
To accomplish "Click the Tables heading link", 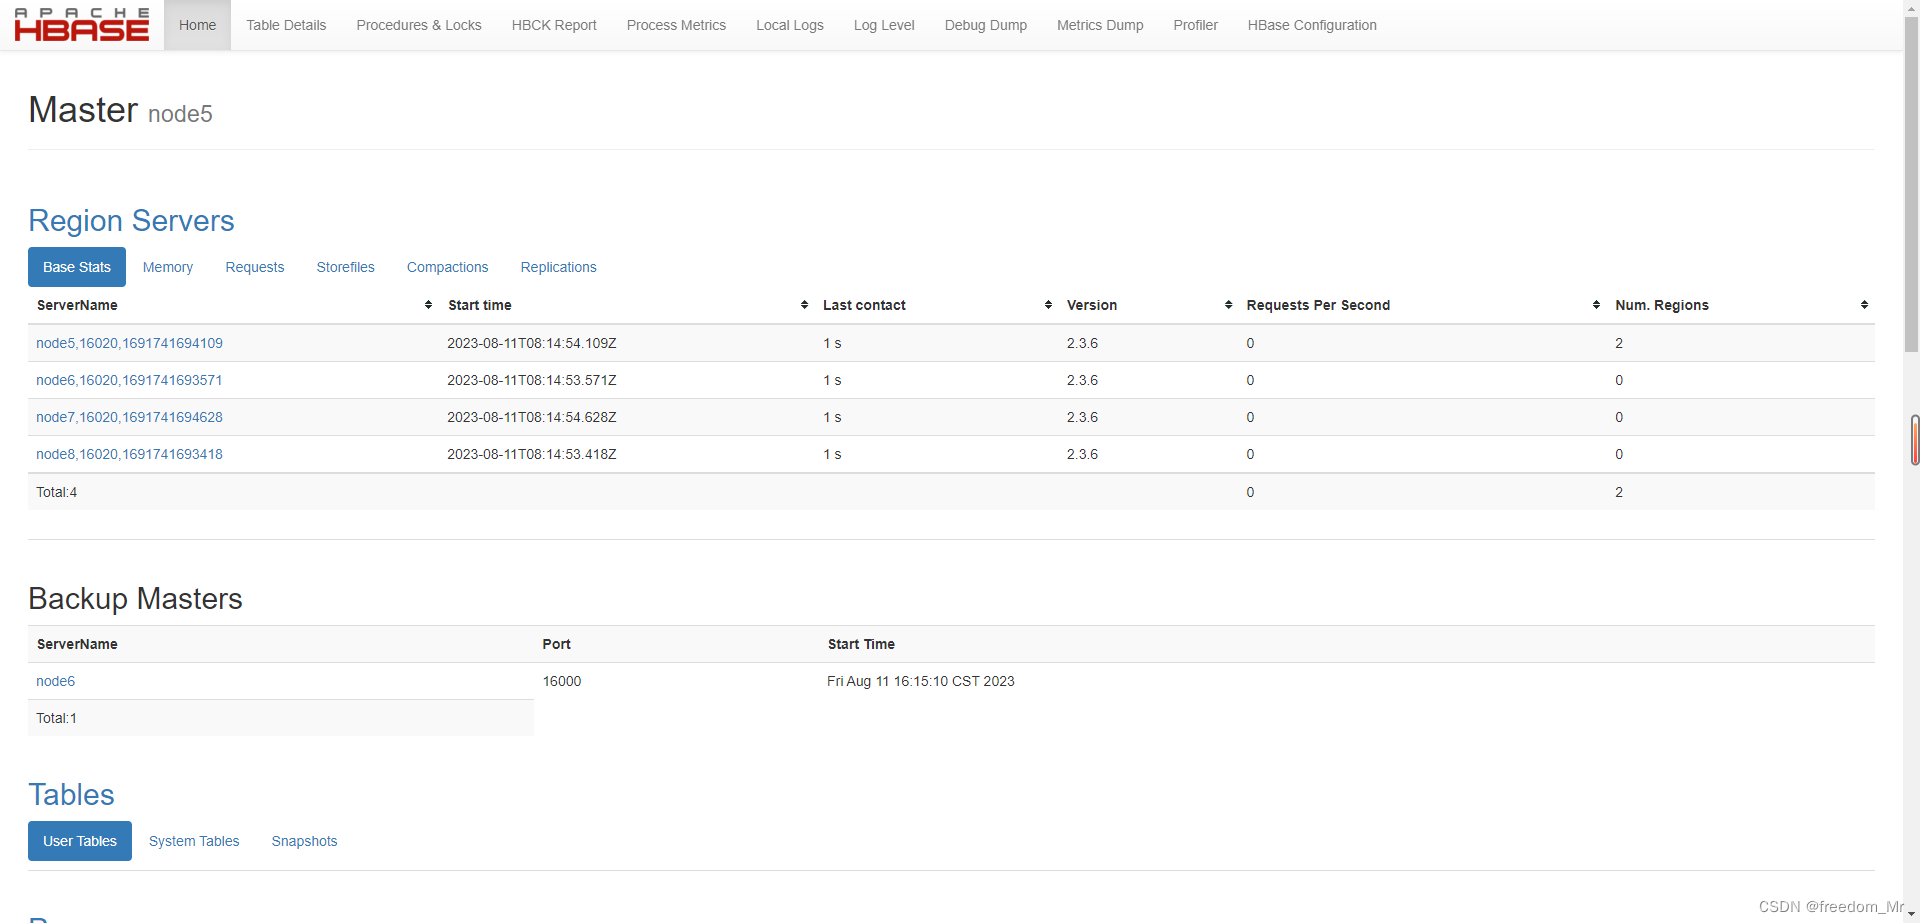I will pos(71,794).
